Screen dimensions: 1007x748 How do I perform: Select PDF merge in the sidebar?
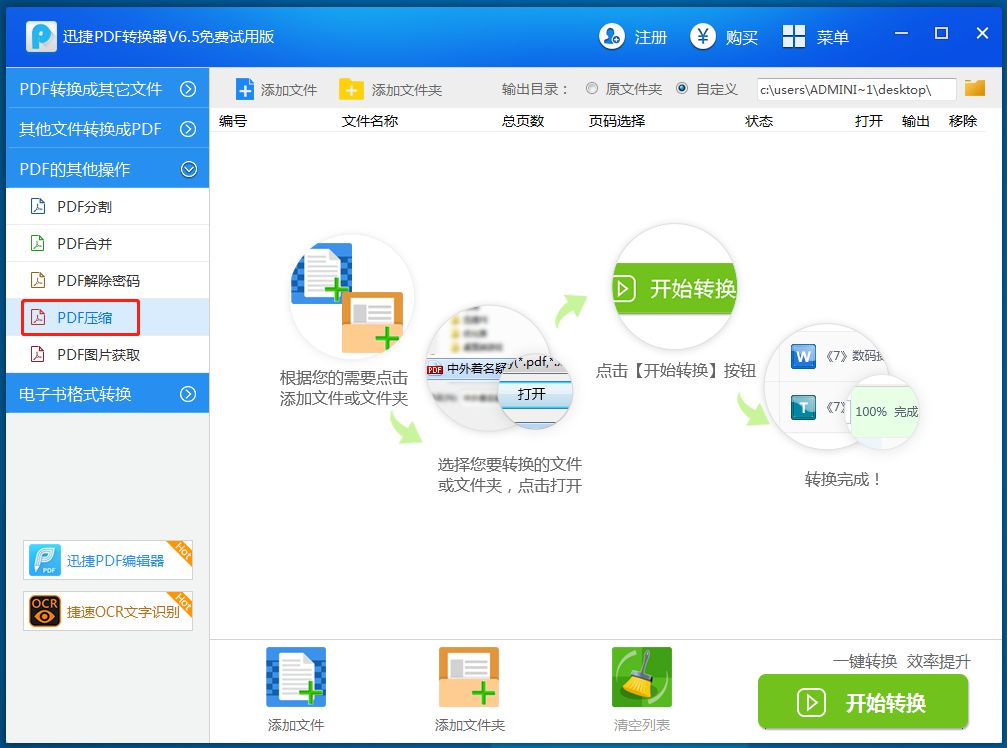84,244
